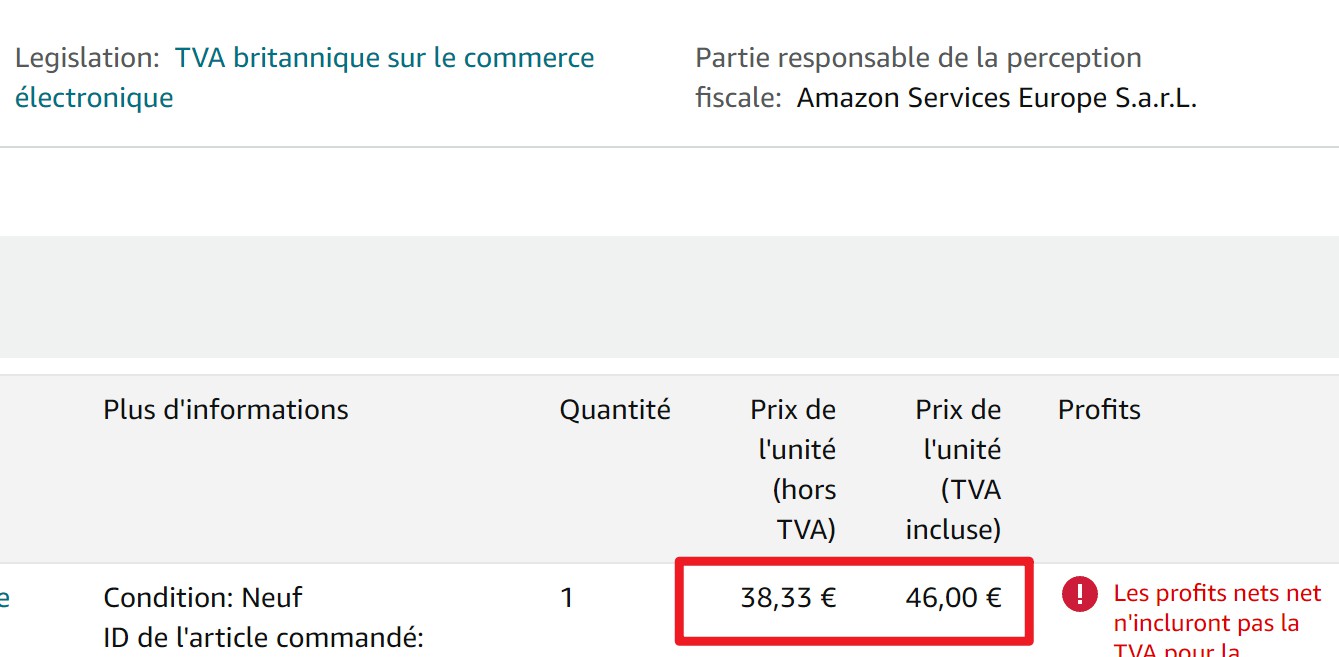Select the Amazon Services Europe S.a.r.L. text

[995, 97]
